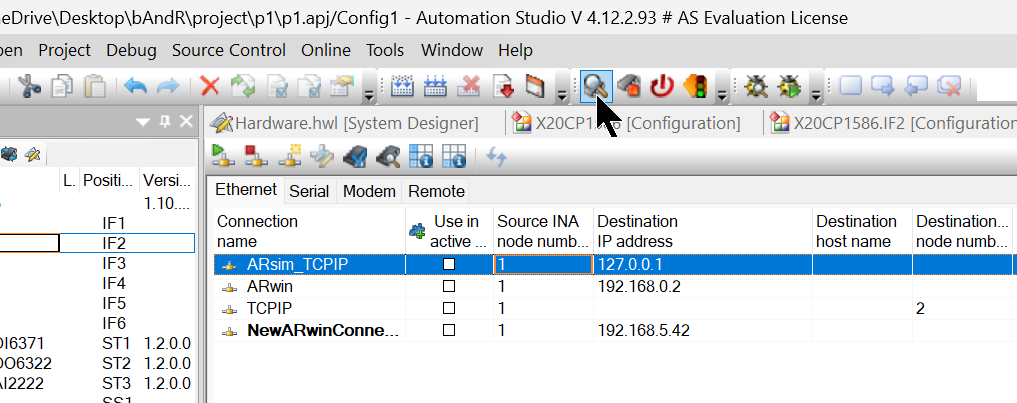Toggle 'Use in active' checkbox for ARsim_TCPIP
Image resolution: width=1017 pixels, height=403 pixels.
449,264
